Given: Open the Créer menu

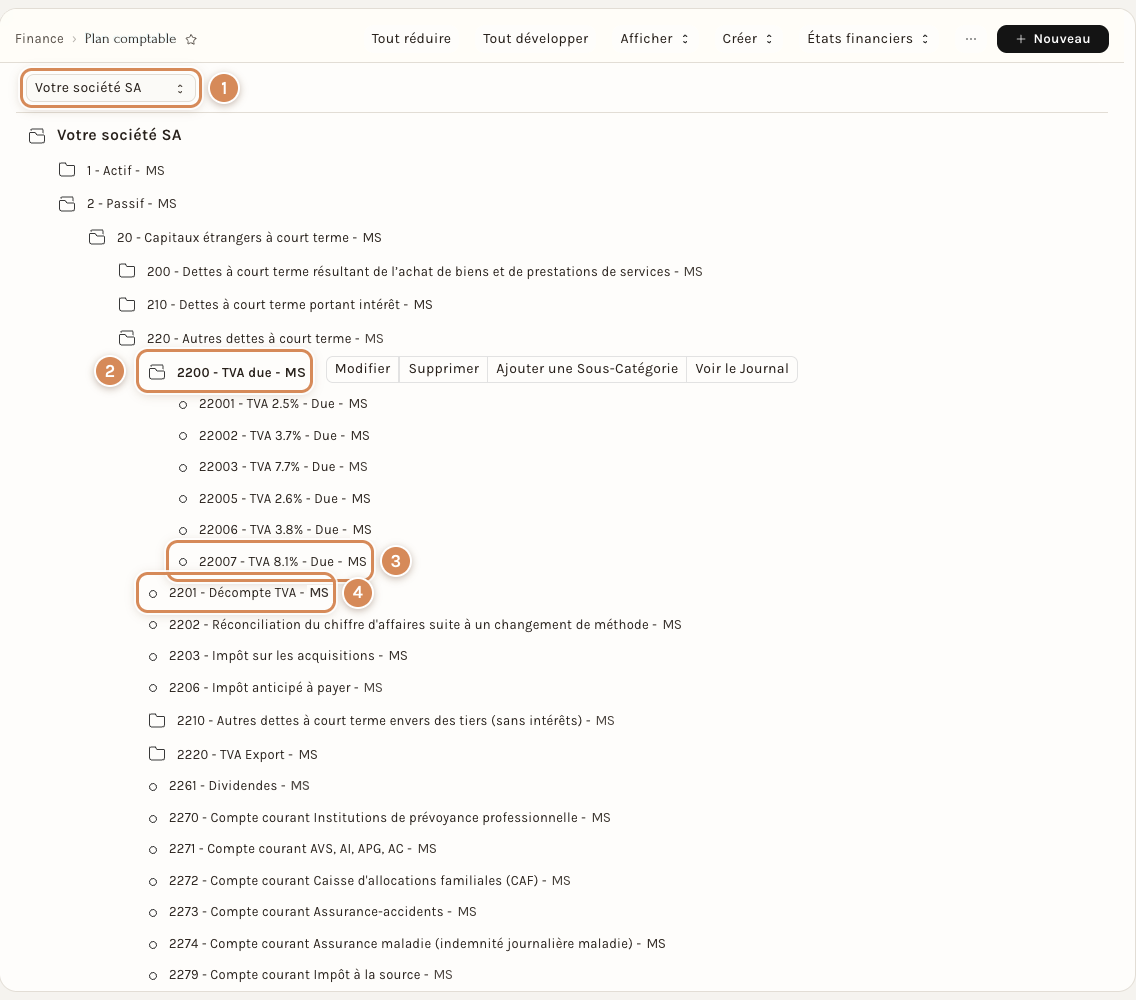Looking at the screenshot, I should [748, 39].
